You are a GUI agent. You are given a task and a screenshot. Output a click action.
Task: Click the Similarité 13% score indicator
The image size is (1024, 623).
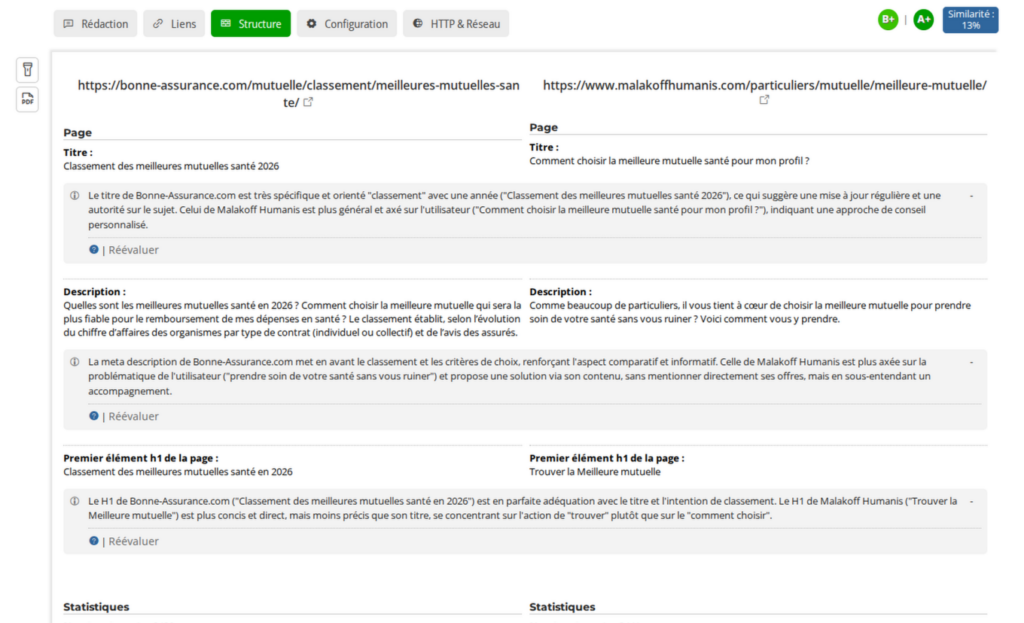tap(969, 19)
